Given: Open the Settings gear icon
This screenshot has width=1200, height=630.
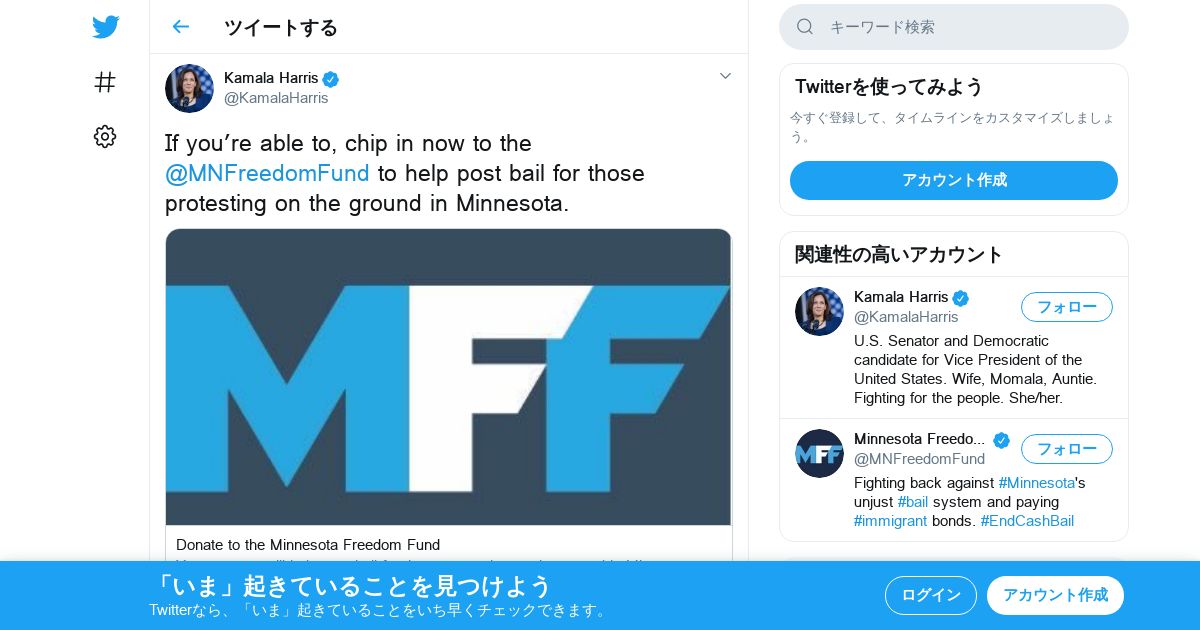Looking at the screenshot, I should click(x=105, y=137).
